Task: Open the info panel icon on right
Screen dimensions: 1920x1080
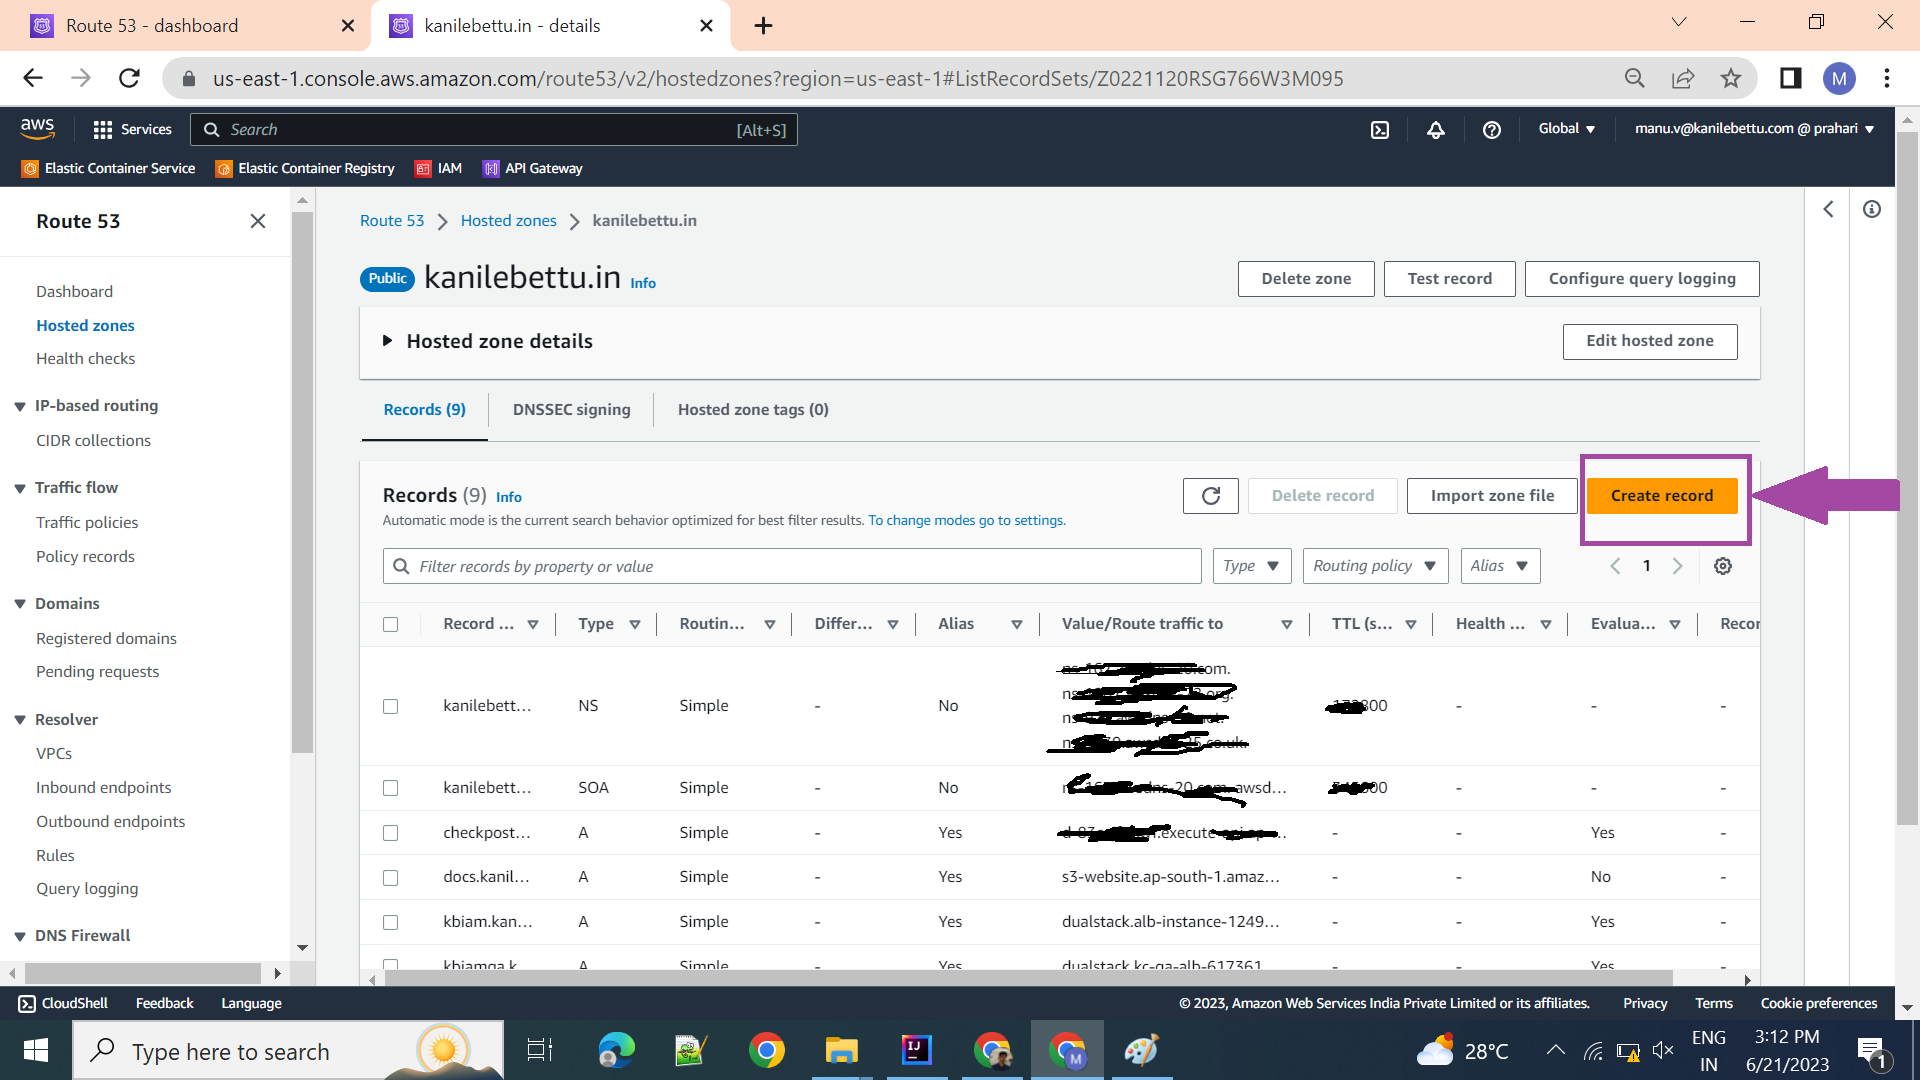Action: click(x=1872, y=209)
